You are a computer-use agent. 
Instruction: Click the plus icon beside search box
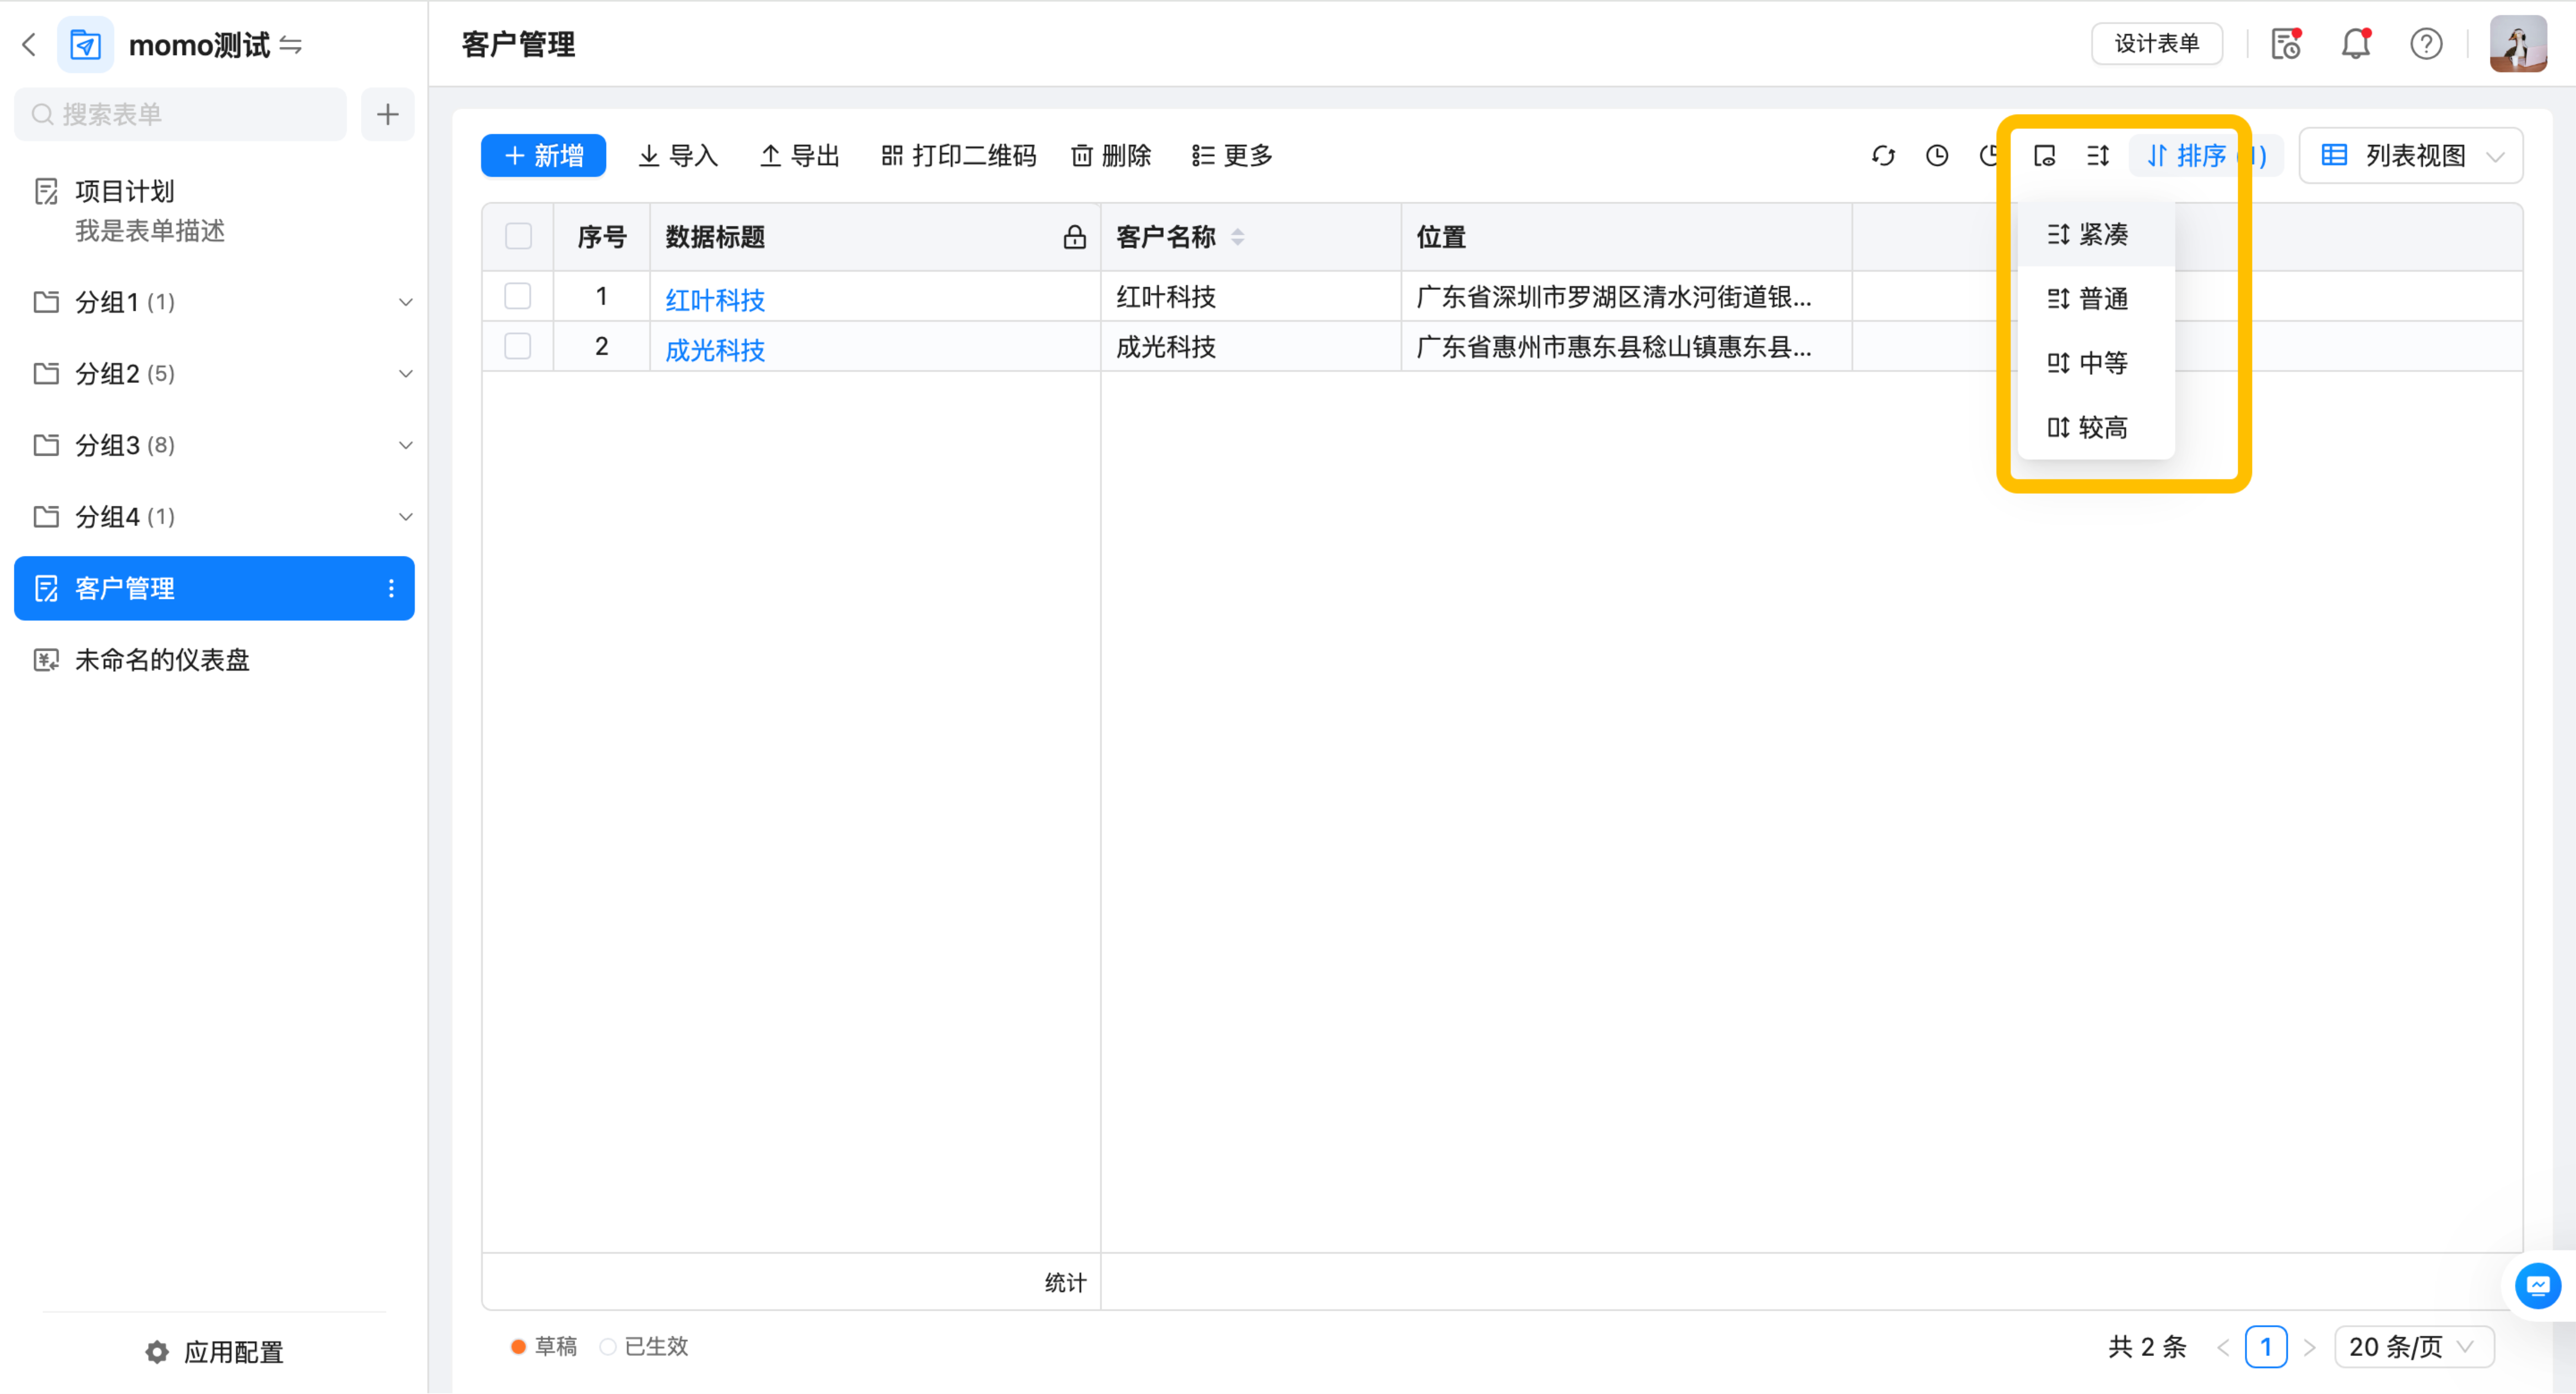[x=387, y=115]
